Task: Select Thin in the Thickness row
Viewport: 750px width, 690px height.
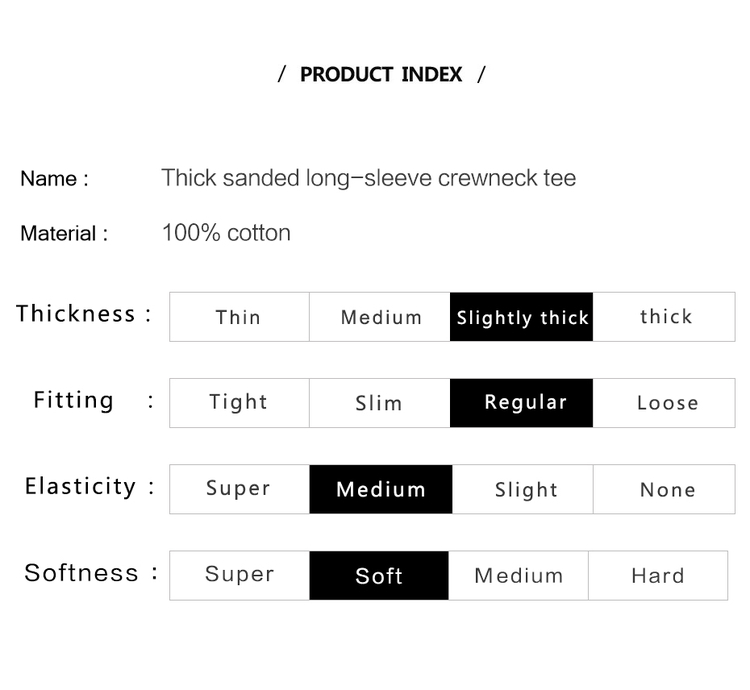Action: (x=239, y=317)
